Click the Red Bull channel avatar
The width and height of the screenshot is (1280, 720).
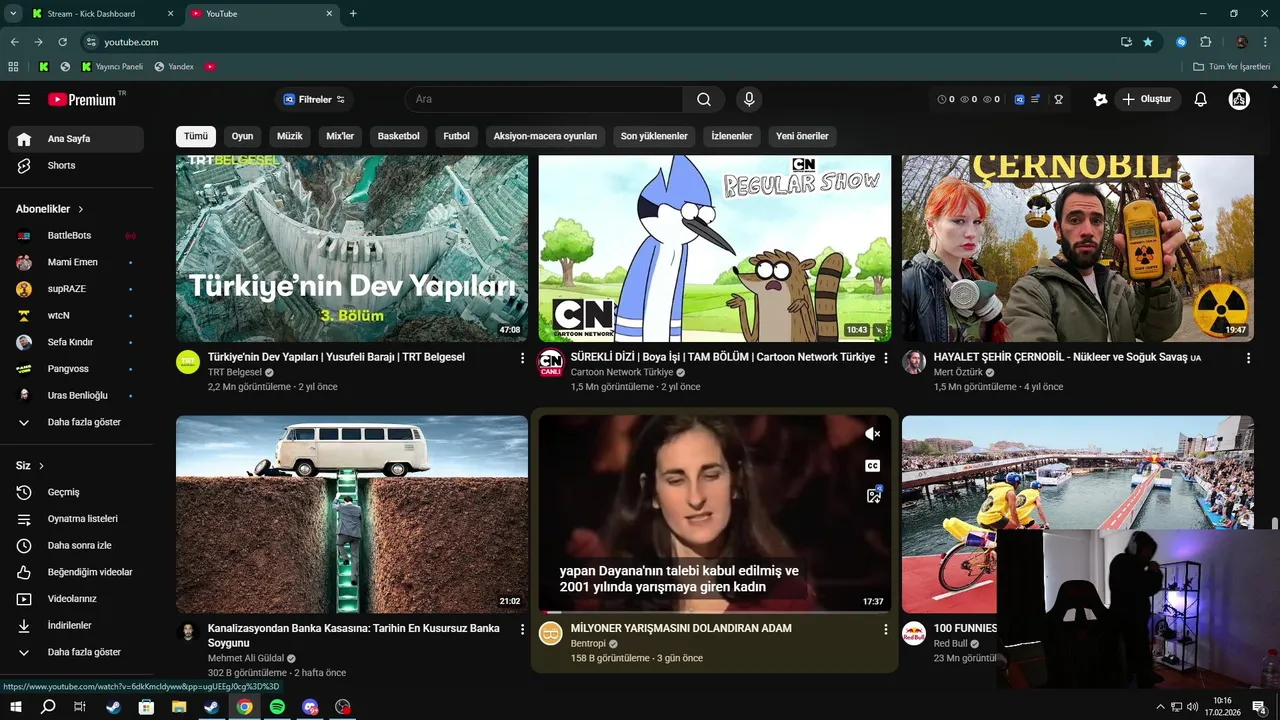point(914,633)
